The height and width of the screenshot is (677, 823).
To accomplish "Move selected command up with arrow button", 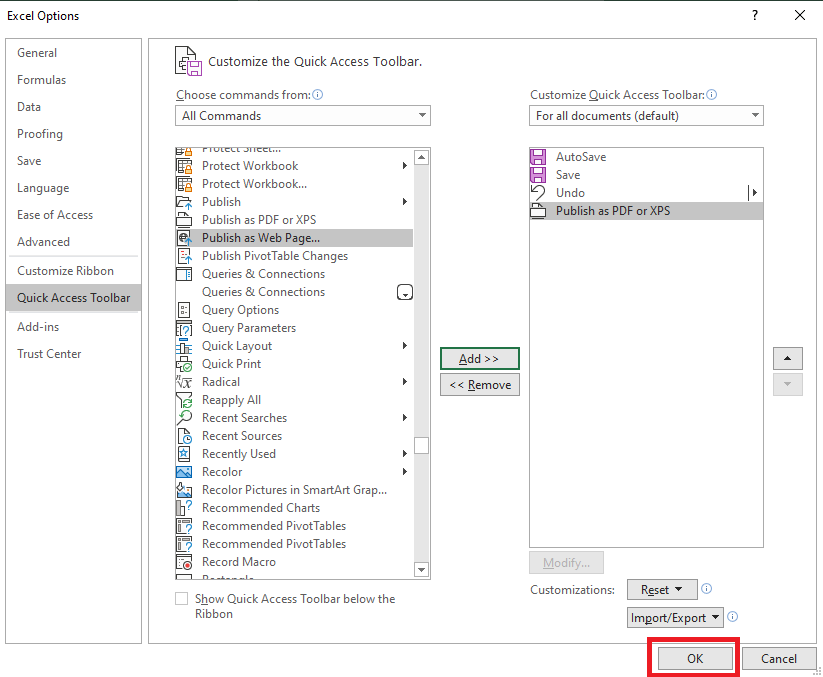I will pyautogui.click(x=787, y=358).
